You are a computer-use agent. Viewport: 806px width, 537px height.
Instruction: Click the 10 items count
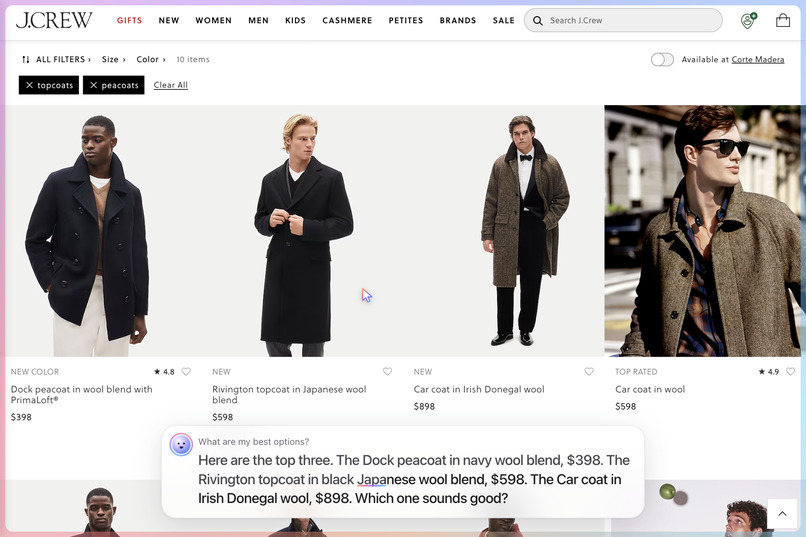pos(193,60)
